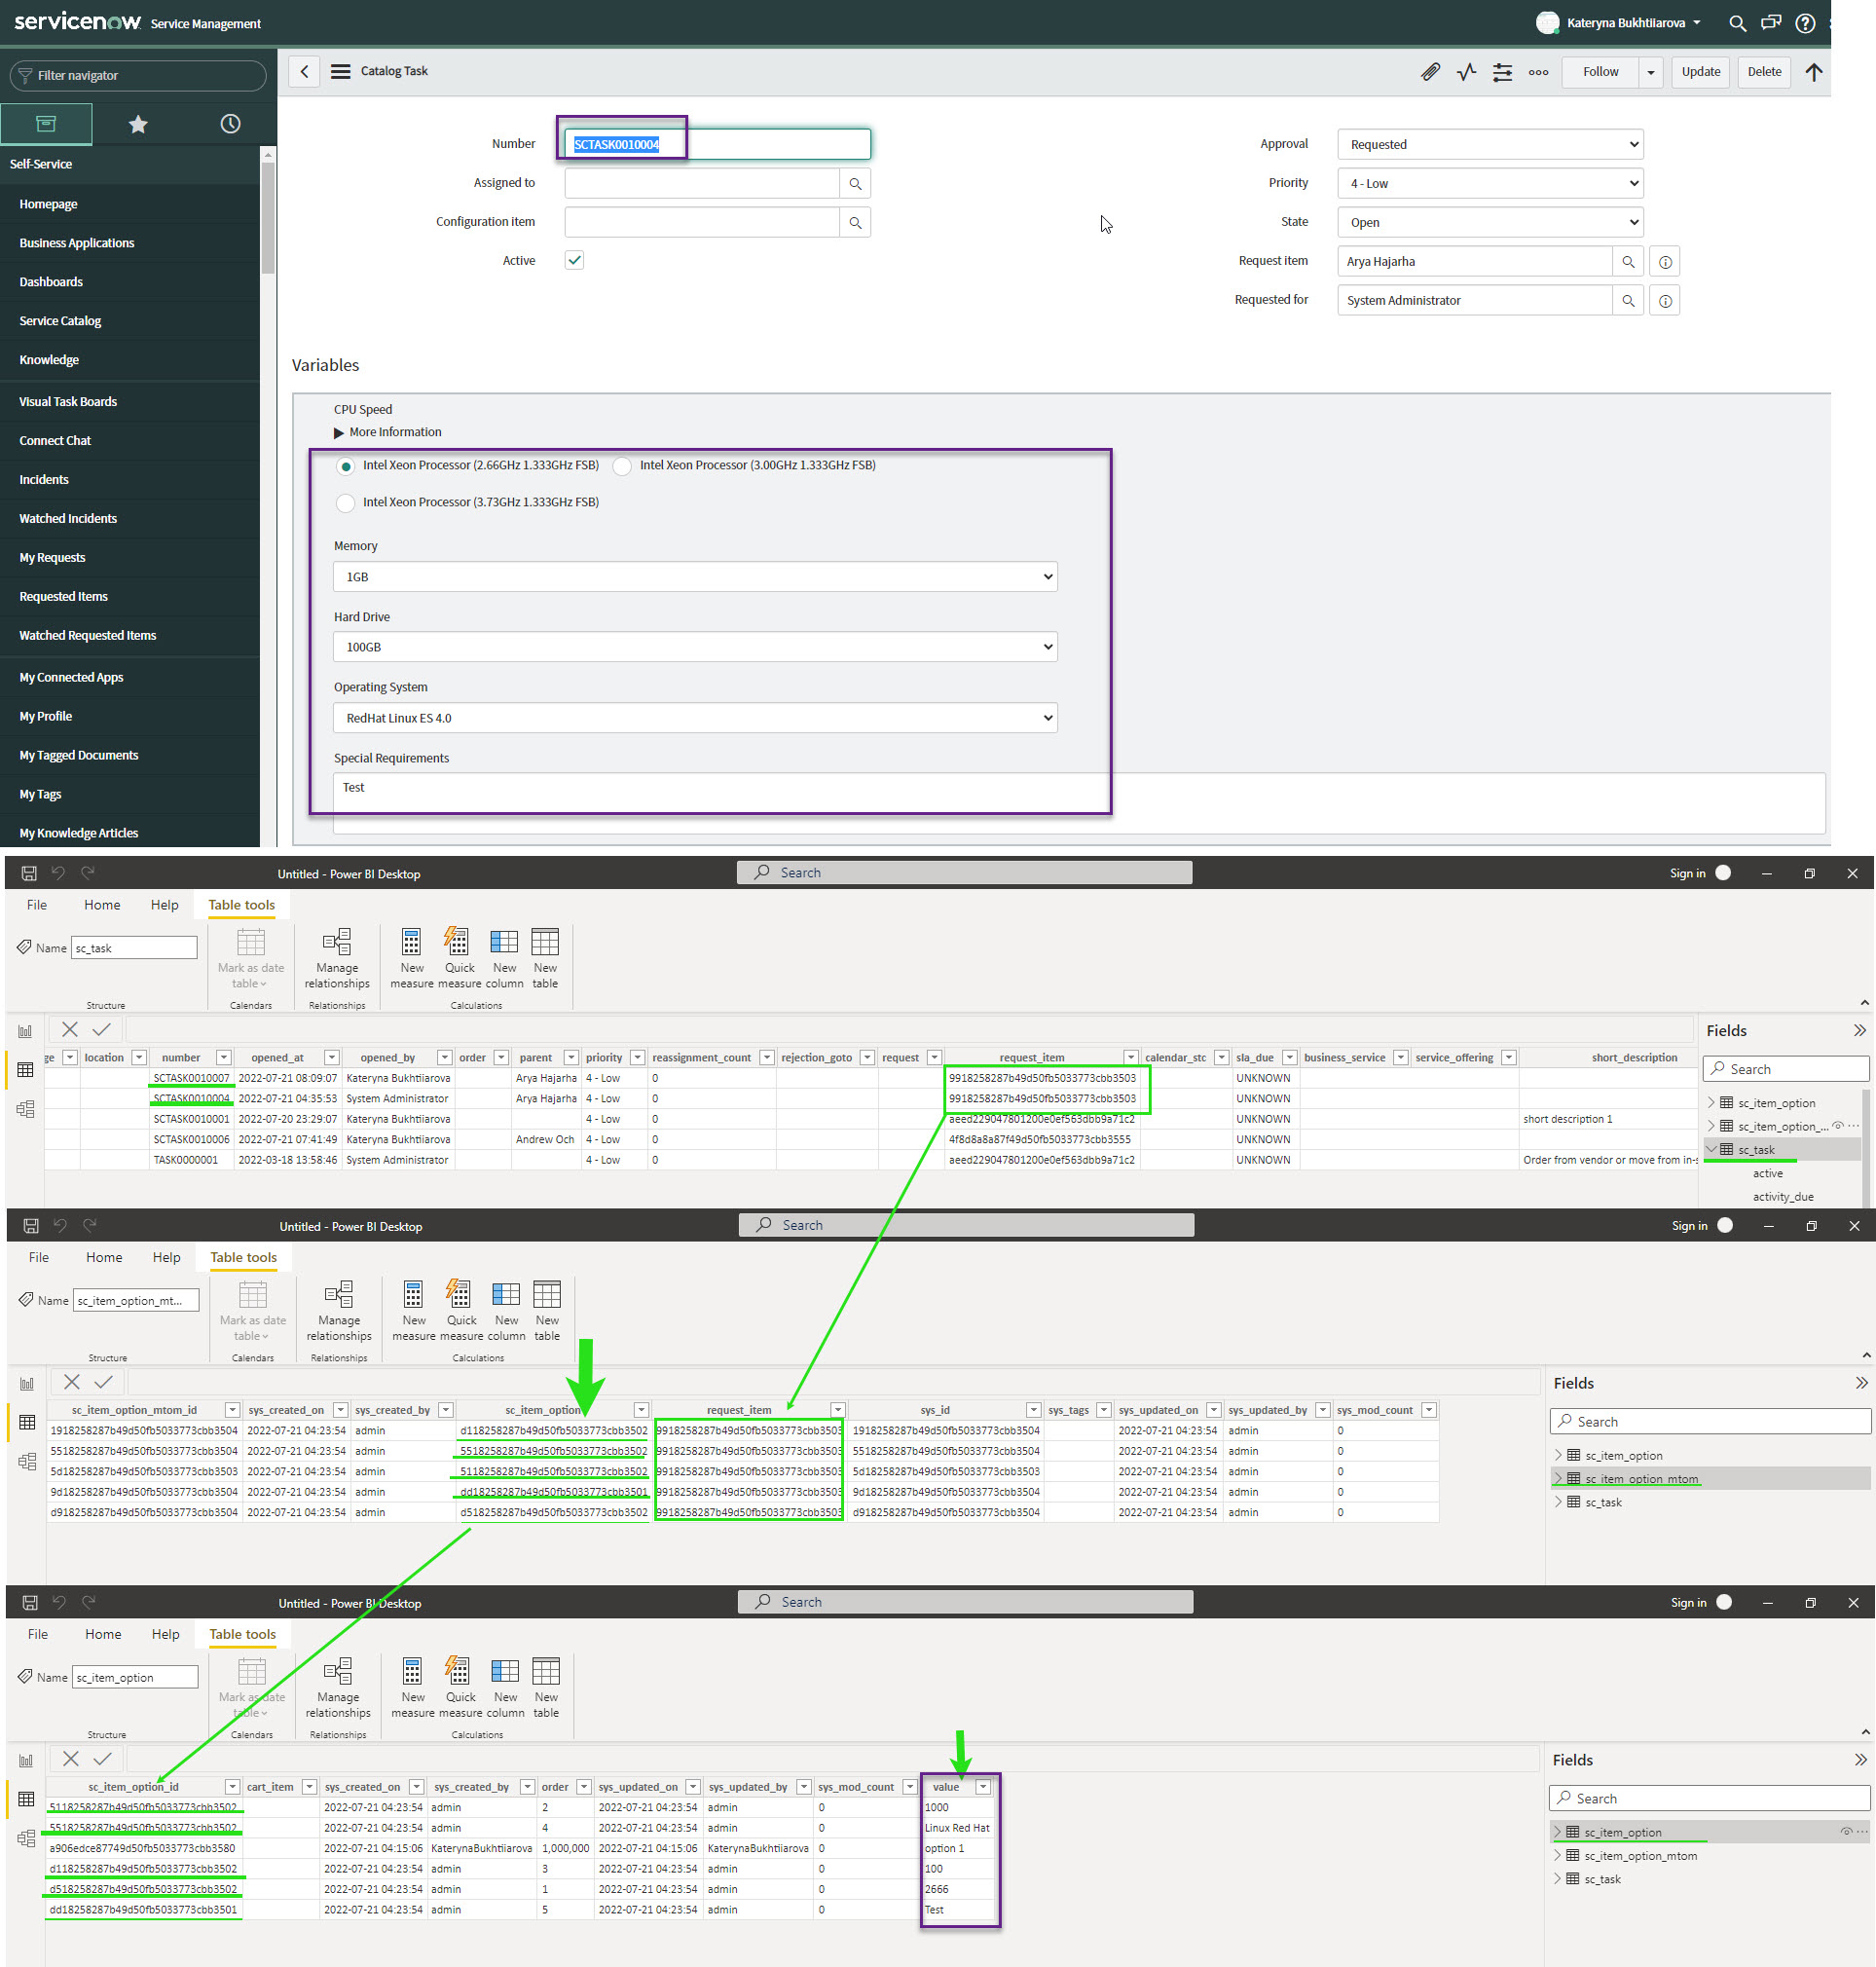Viewport: 1876px width, 1967px height.
Task: Select Intel Xeon 3.73GHz radio option
Action: click(345, 504)
